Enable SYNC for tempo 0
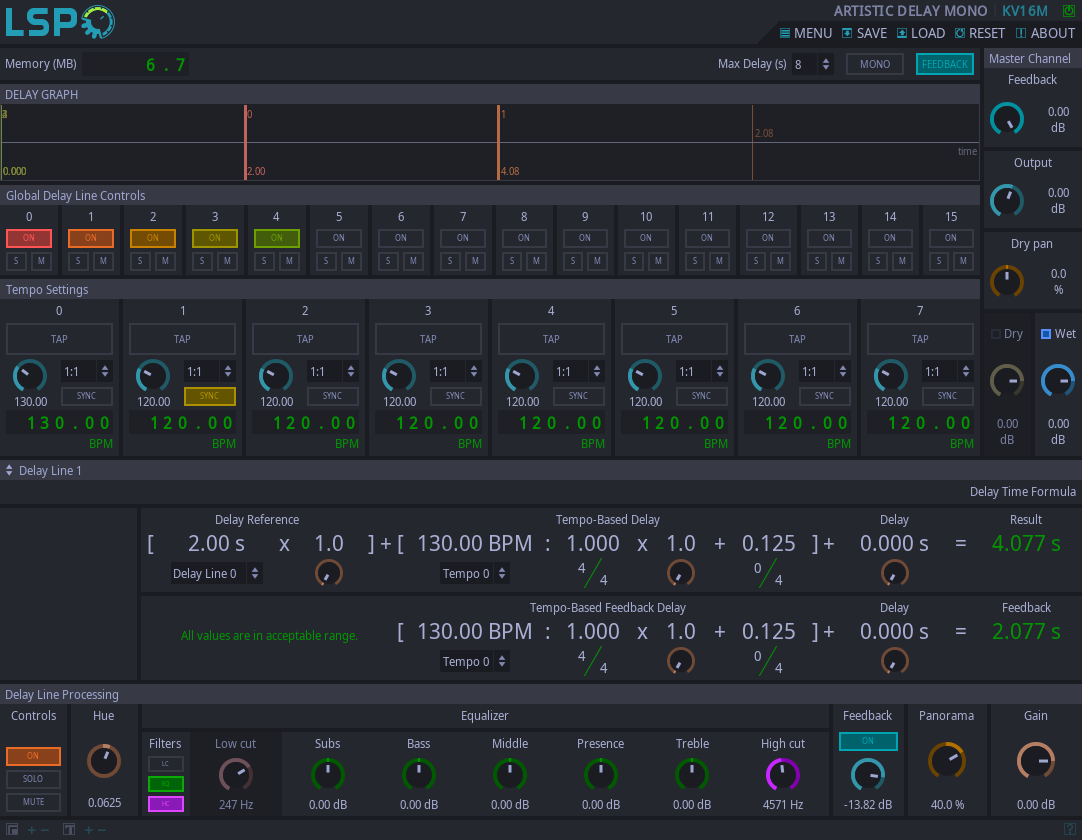 click(x=87, y=396)
